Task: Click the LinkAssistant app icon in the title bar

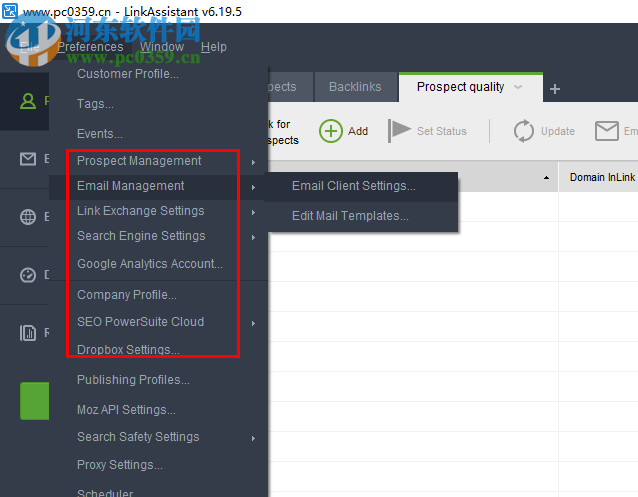Action: pyautogui.click(x=10, y=11)
